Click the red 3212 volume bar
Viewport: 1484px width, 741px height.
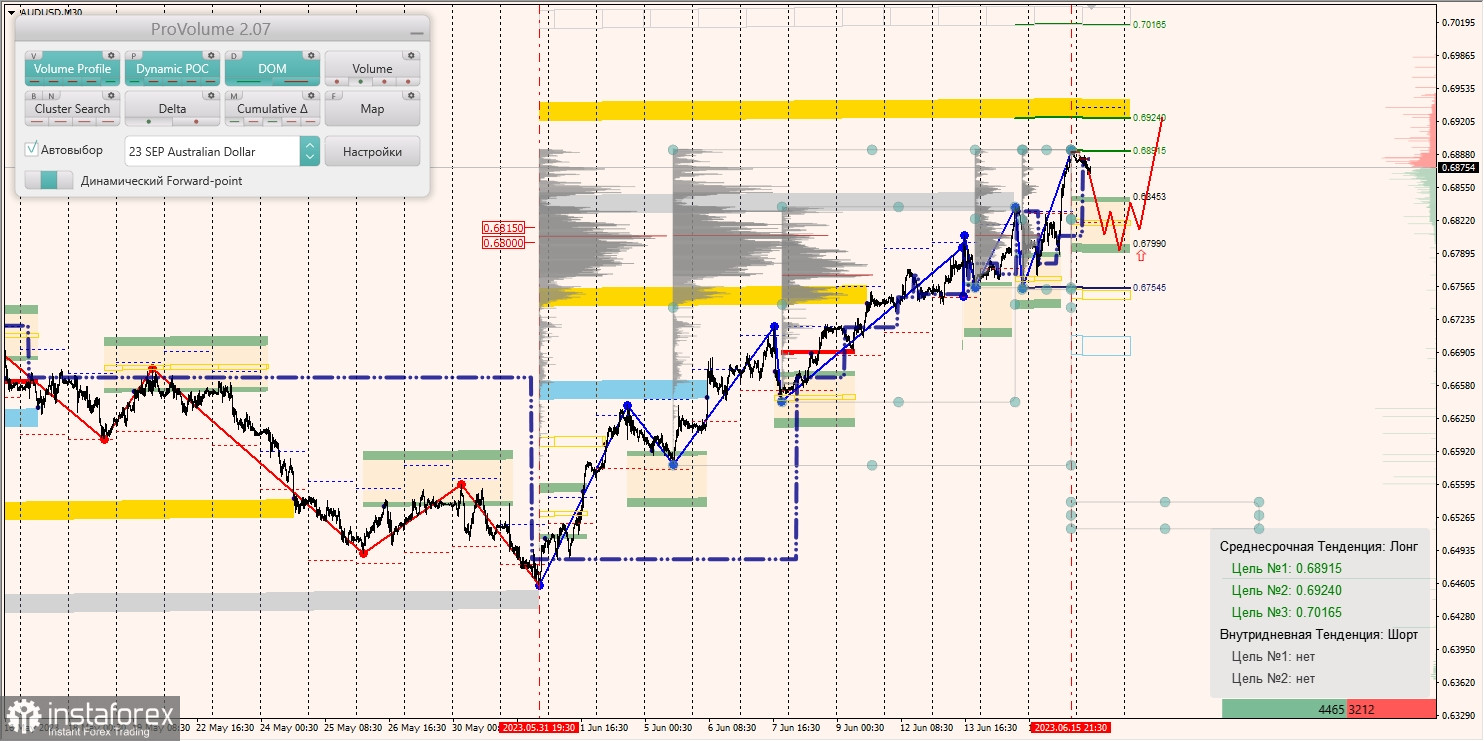click(1391, 709)
